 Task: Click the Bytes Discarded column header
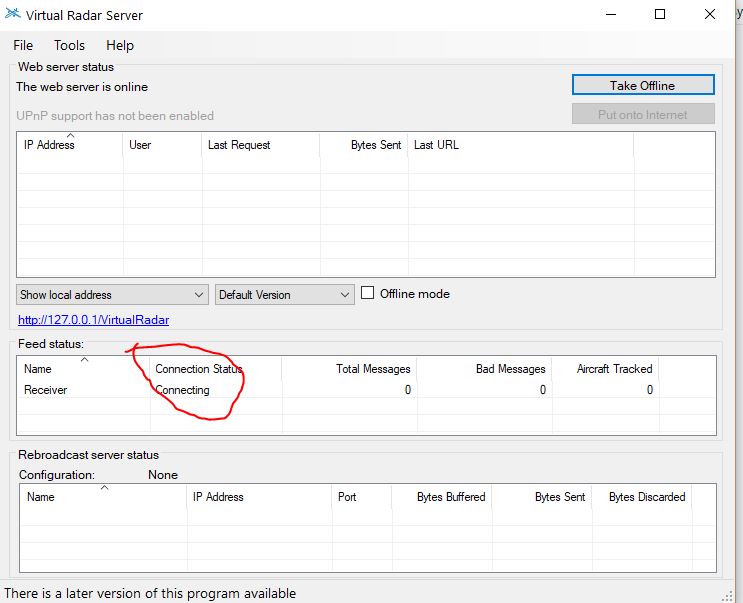tap(642, 497)
